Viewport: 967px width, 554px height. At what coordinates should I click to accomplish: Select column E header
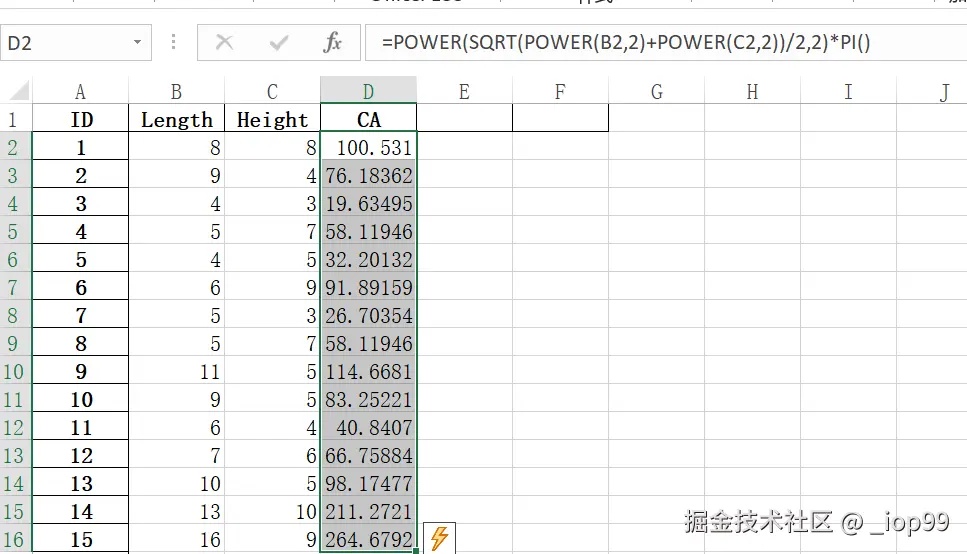[x=464, y=91]
